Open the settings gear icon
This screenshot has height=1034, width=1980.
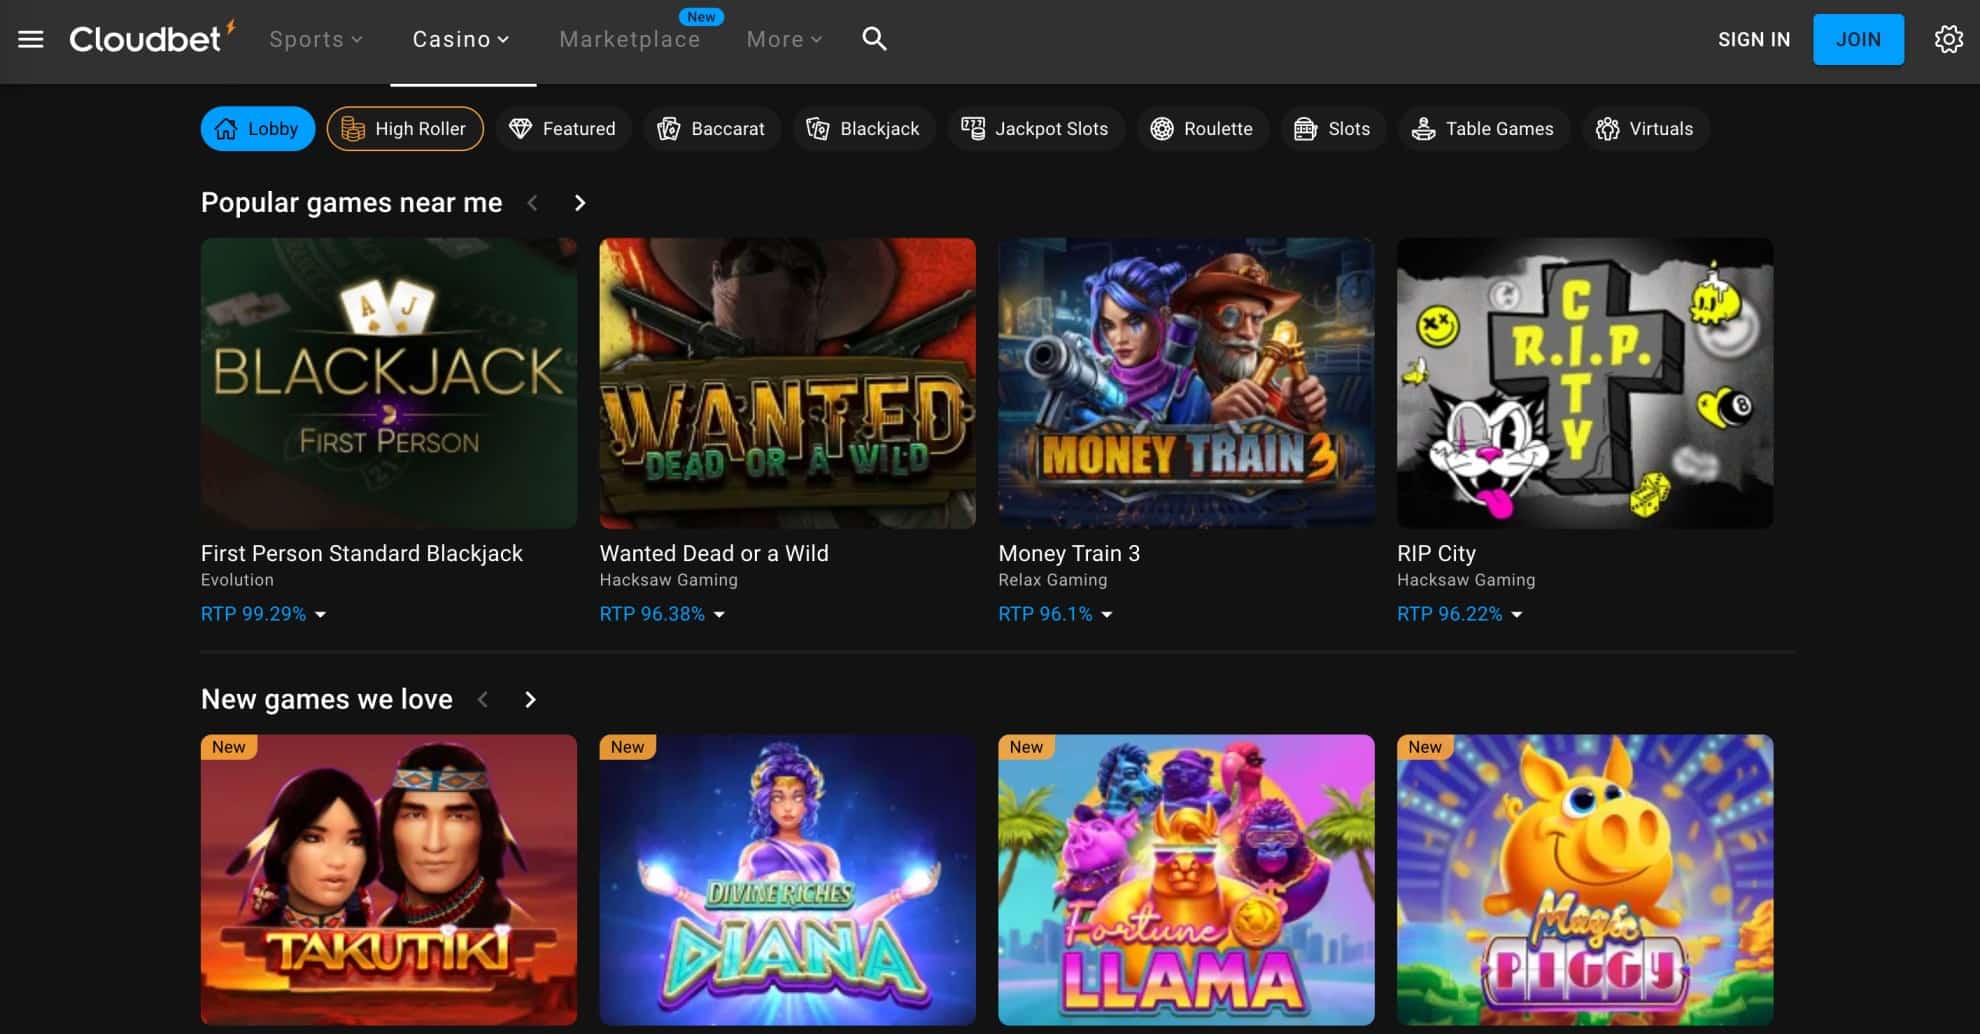point(1948,39)
